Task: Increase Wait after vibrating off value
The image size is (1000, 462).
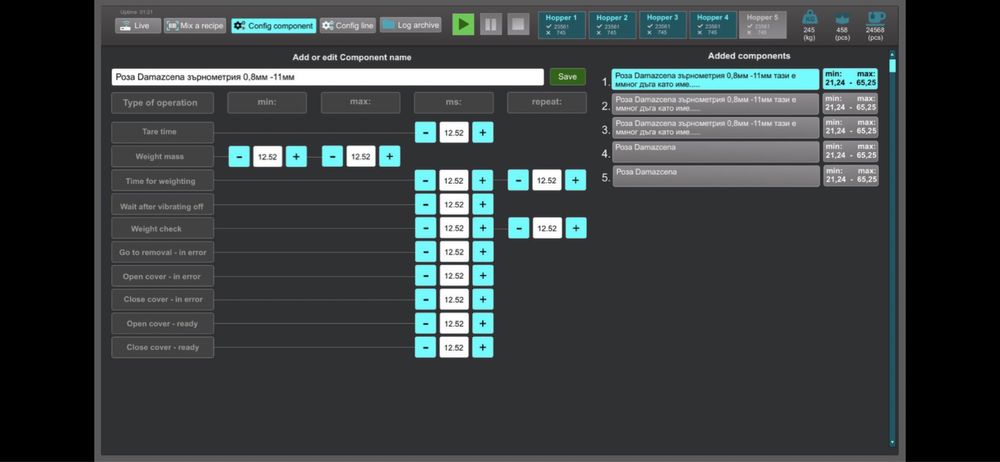Action: click(x=483, y=204)
